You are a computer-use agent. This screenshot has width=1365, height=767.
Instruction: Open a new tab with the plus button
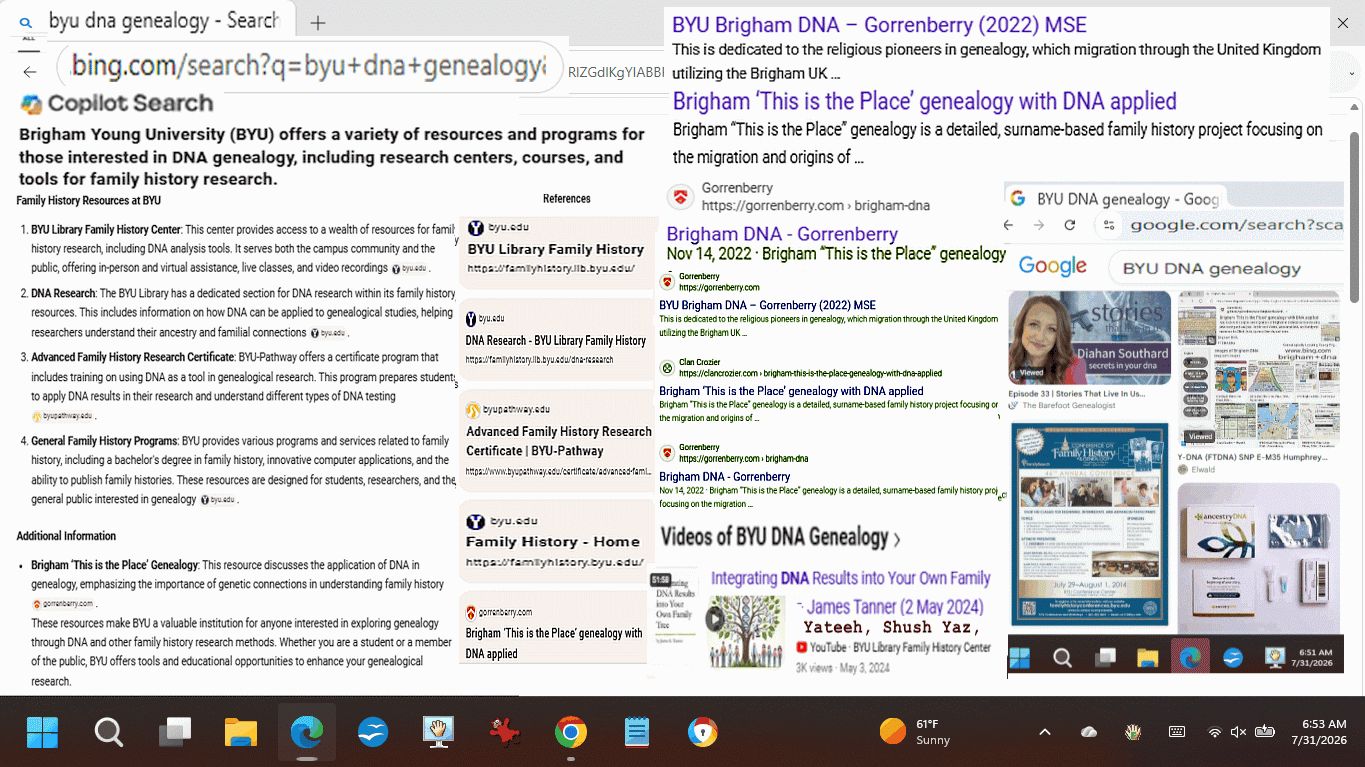pos(318,22)
